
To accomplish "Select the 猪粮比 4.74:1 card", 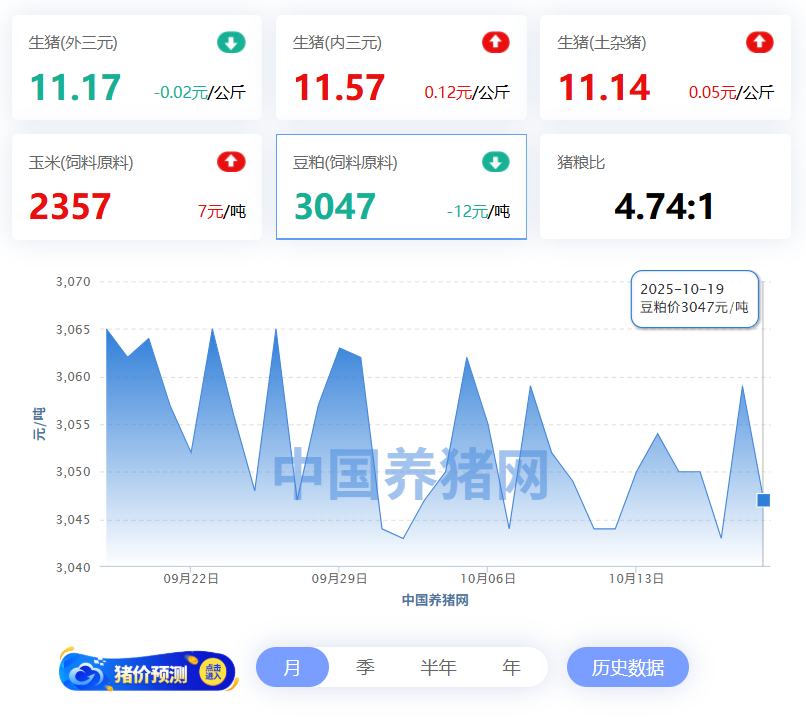I will (664, 187).
